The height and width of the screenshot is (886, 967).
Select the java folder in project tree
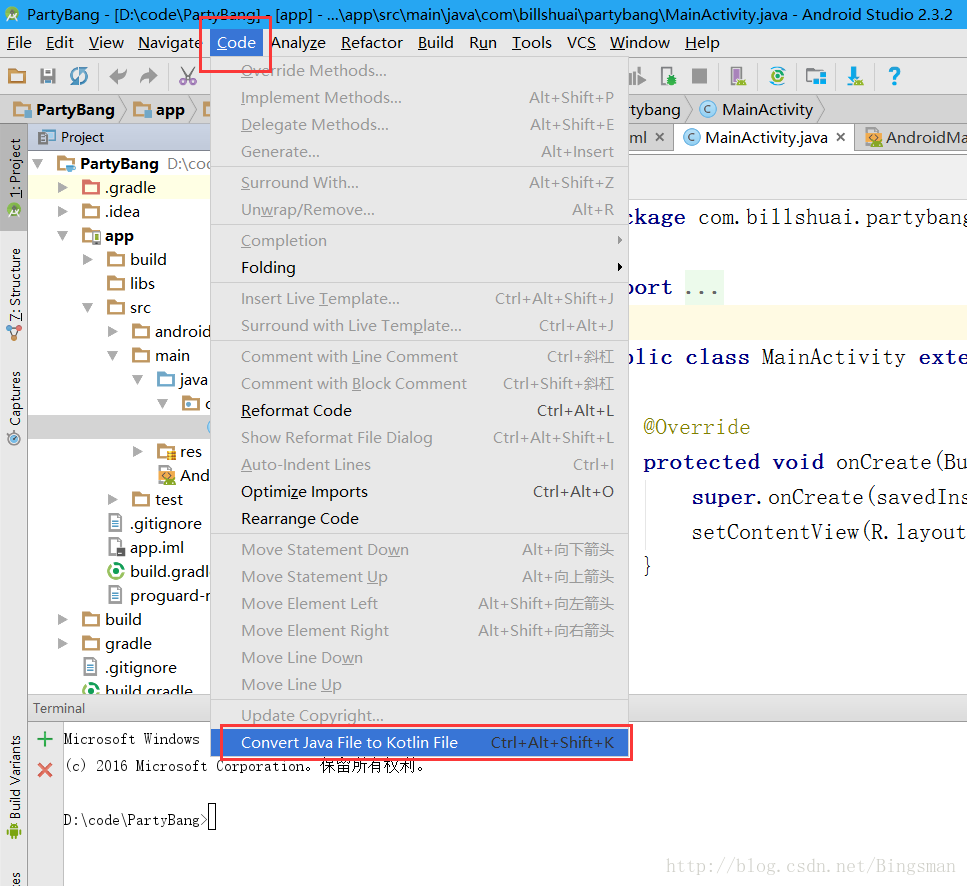182,380
